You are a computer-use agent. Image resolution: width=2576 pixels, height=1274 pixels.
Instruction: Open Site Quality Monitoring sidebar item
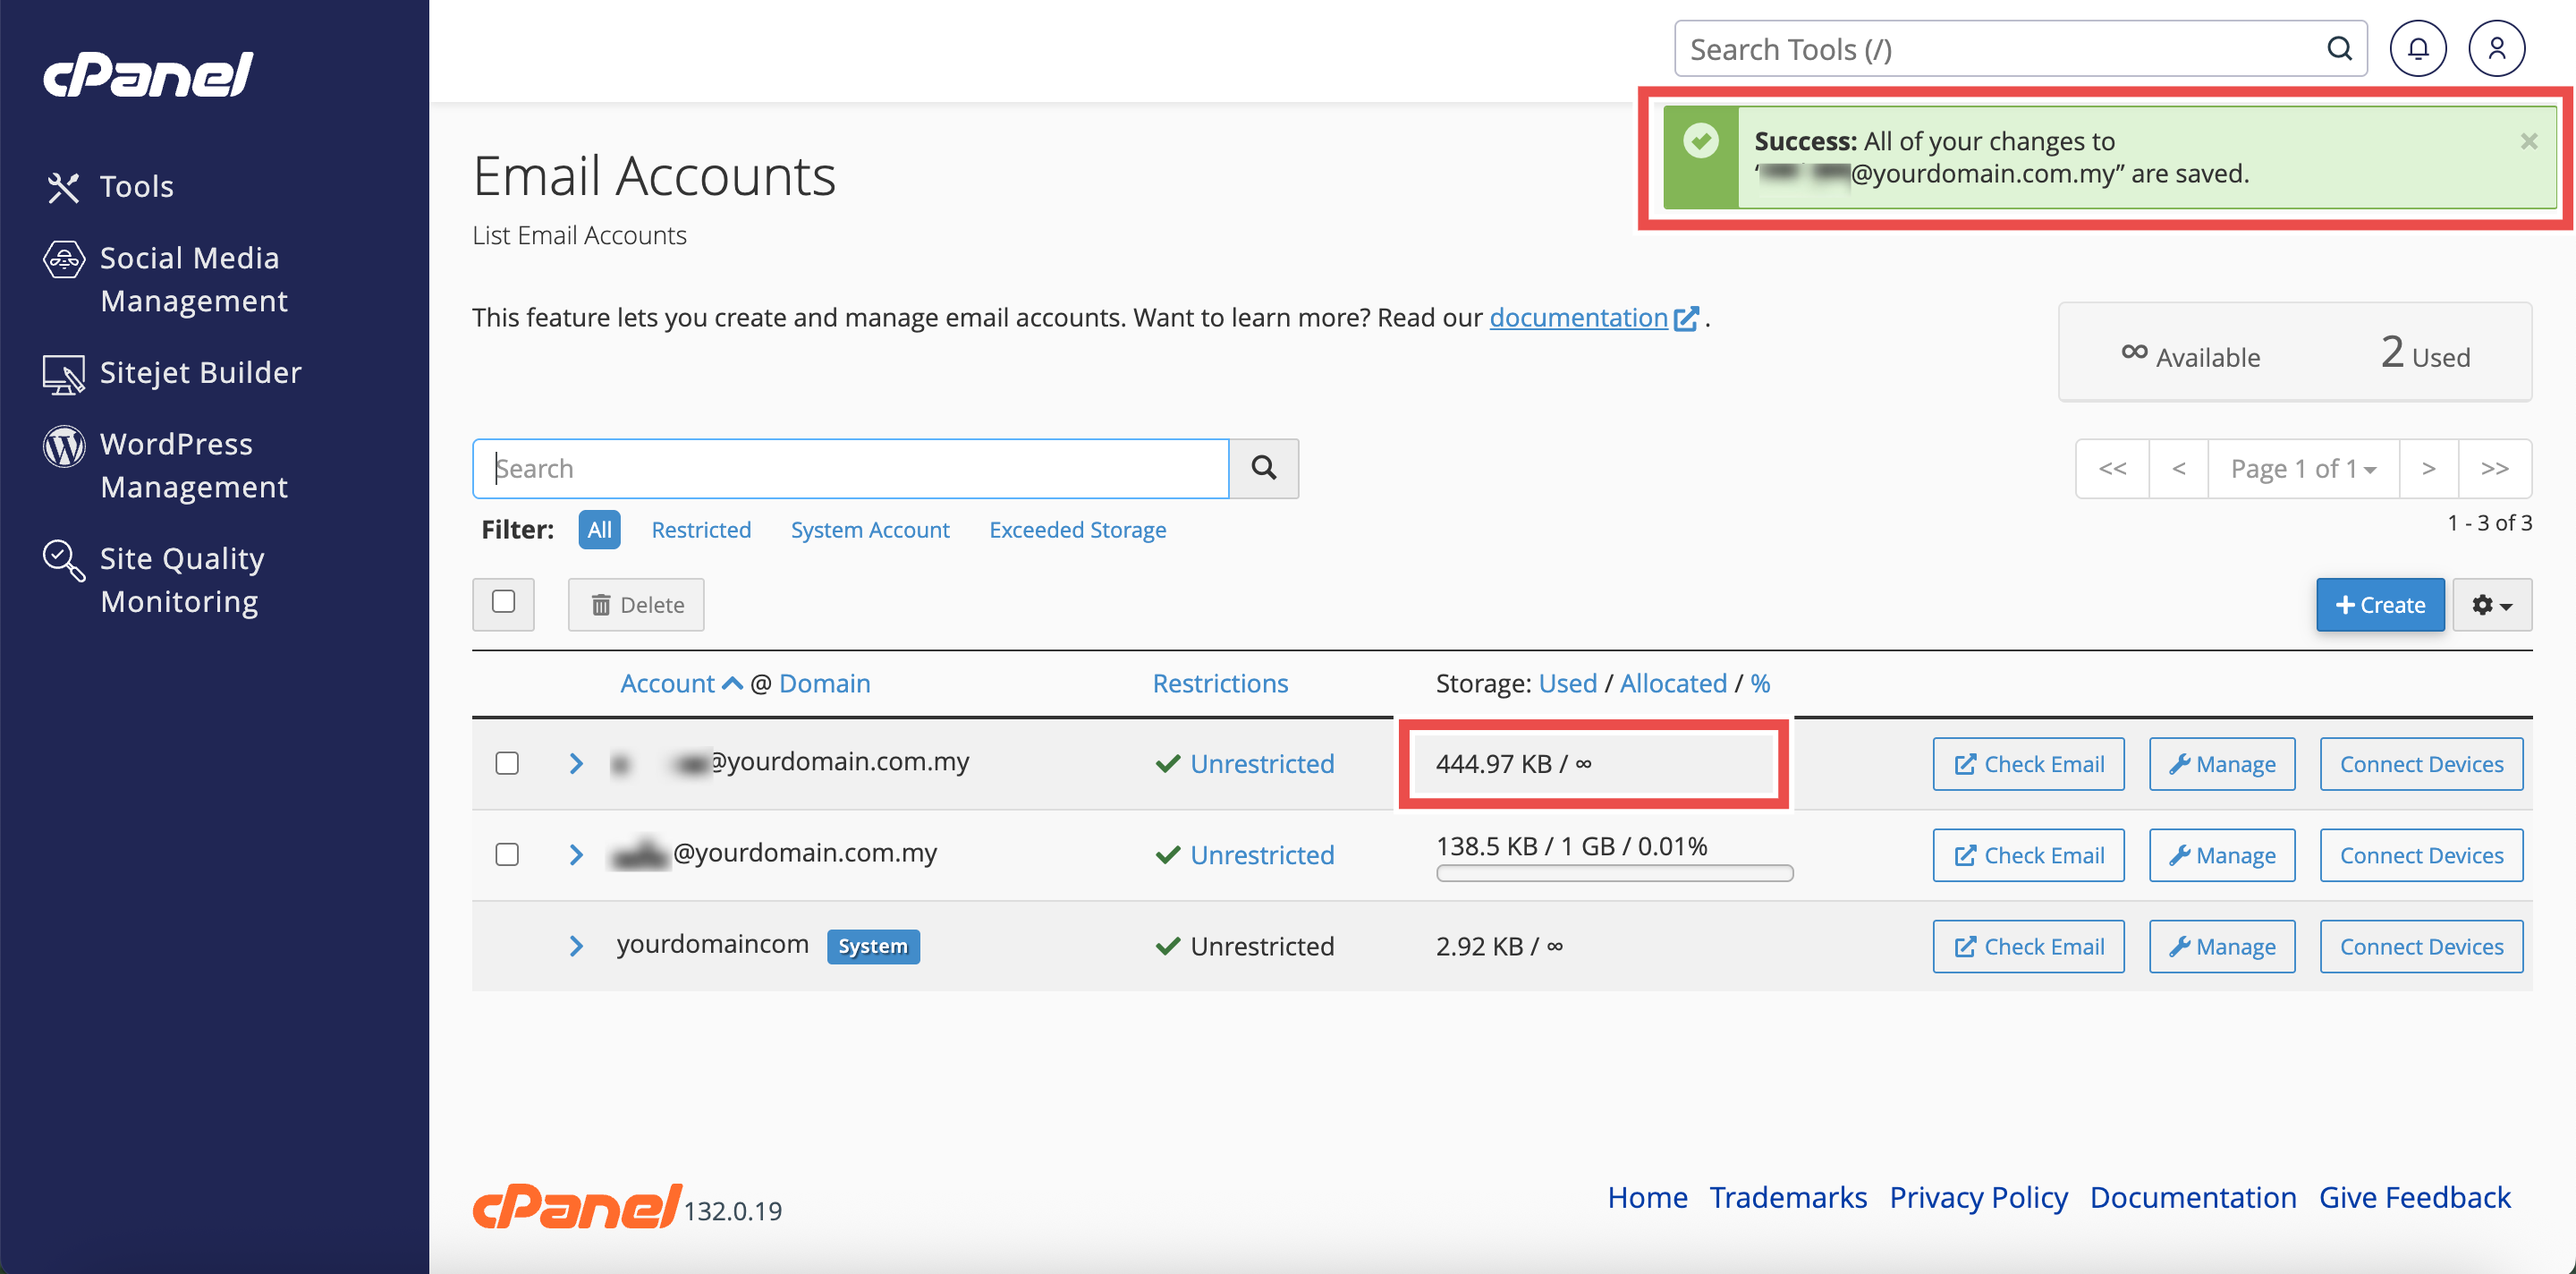click(181, 579)
